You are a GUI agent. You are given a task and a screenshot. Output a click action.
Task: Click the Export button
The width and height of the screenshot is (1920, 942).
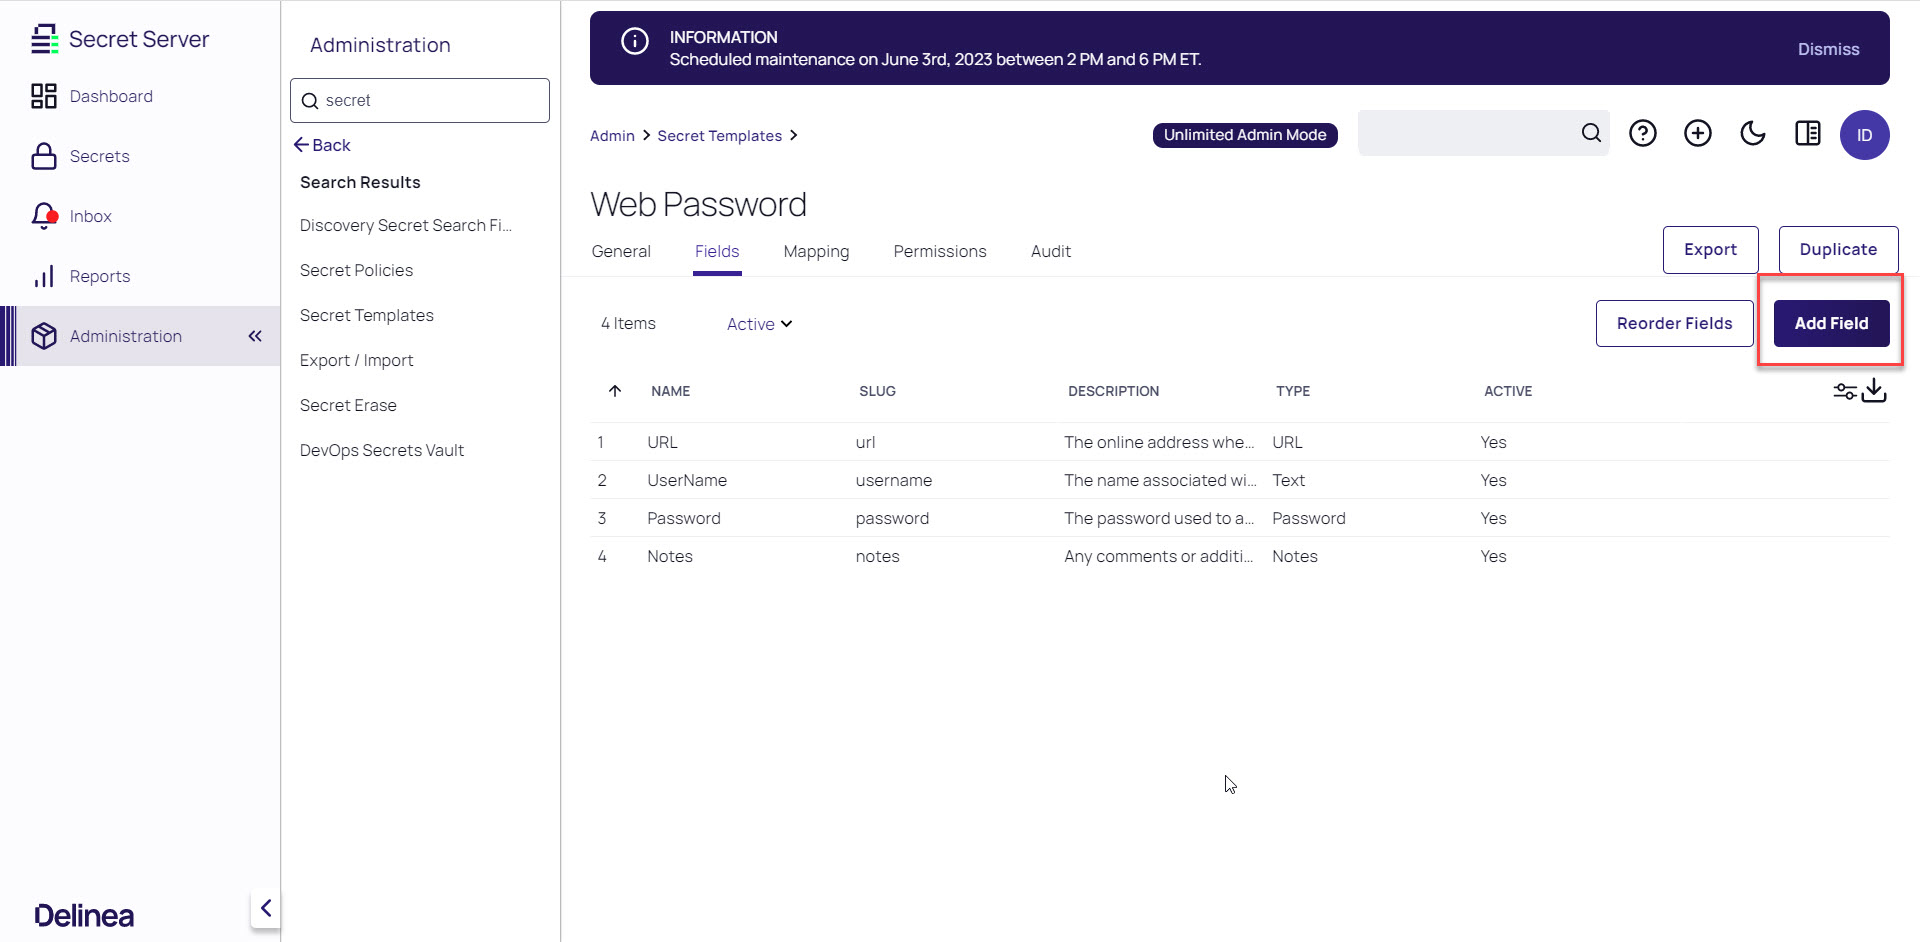tap(1710, 250)
